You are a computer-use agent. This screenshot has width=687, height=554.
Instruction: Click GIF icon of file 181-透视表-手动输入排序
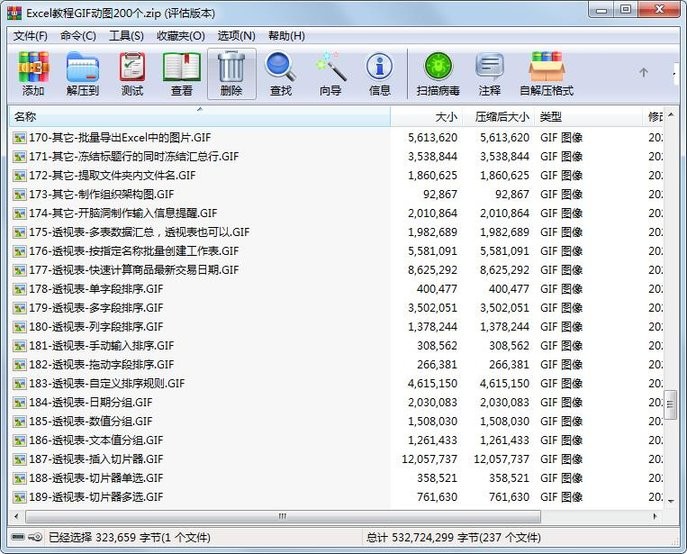(x=19, y=346)
